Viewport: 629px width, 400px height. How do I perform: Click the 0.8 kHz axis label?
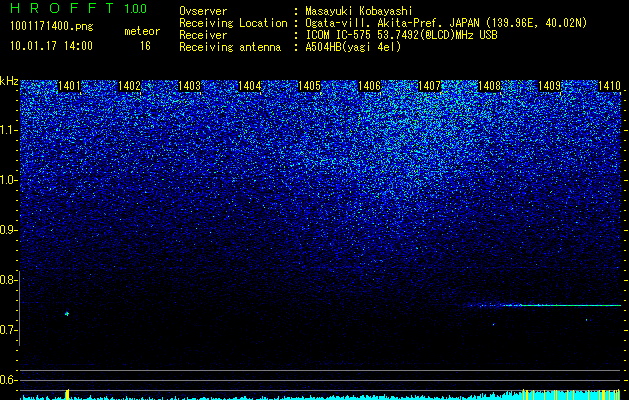click(9, 280)
